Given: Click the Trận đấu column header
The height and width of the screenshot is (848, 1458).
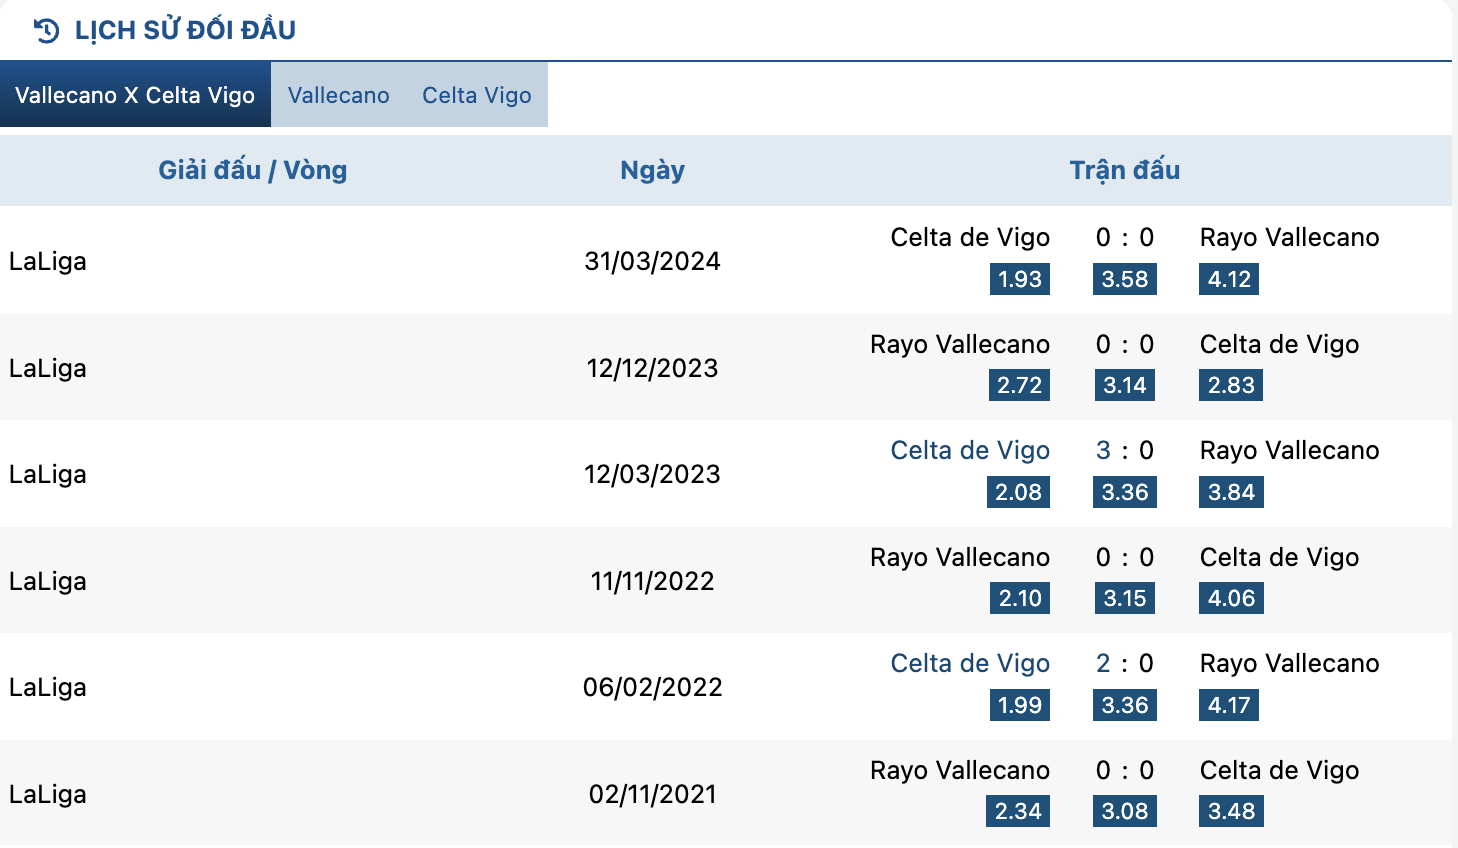Looking at the screenshot, I should (1125, 170).
